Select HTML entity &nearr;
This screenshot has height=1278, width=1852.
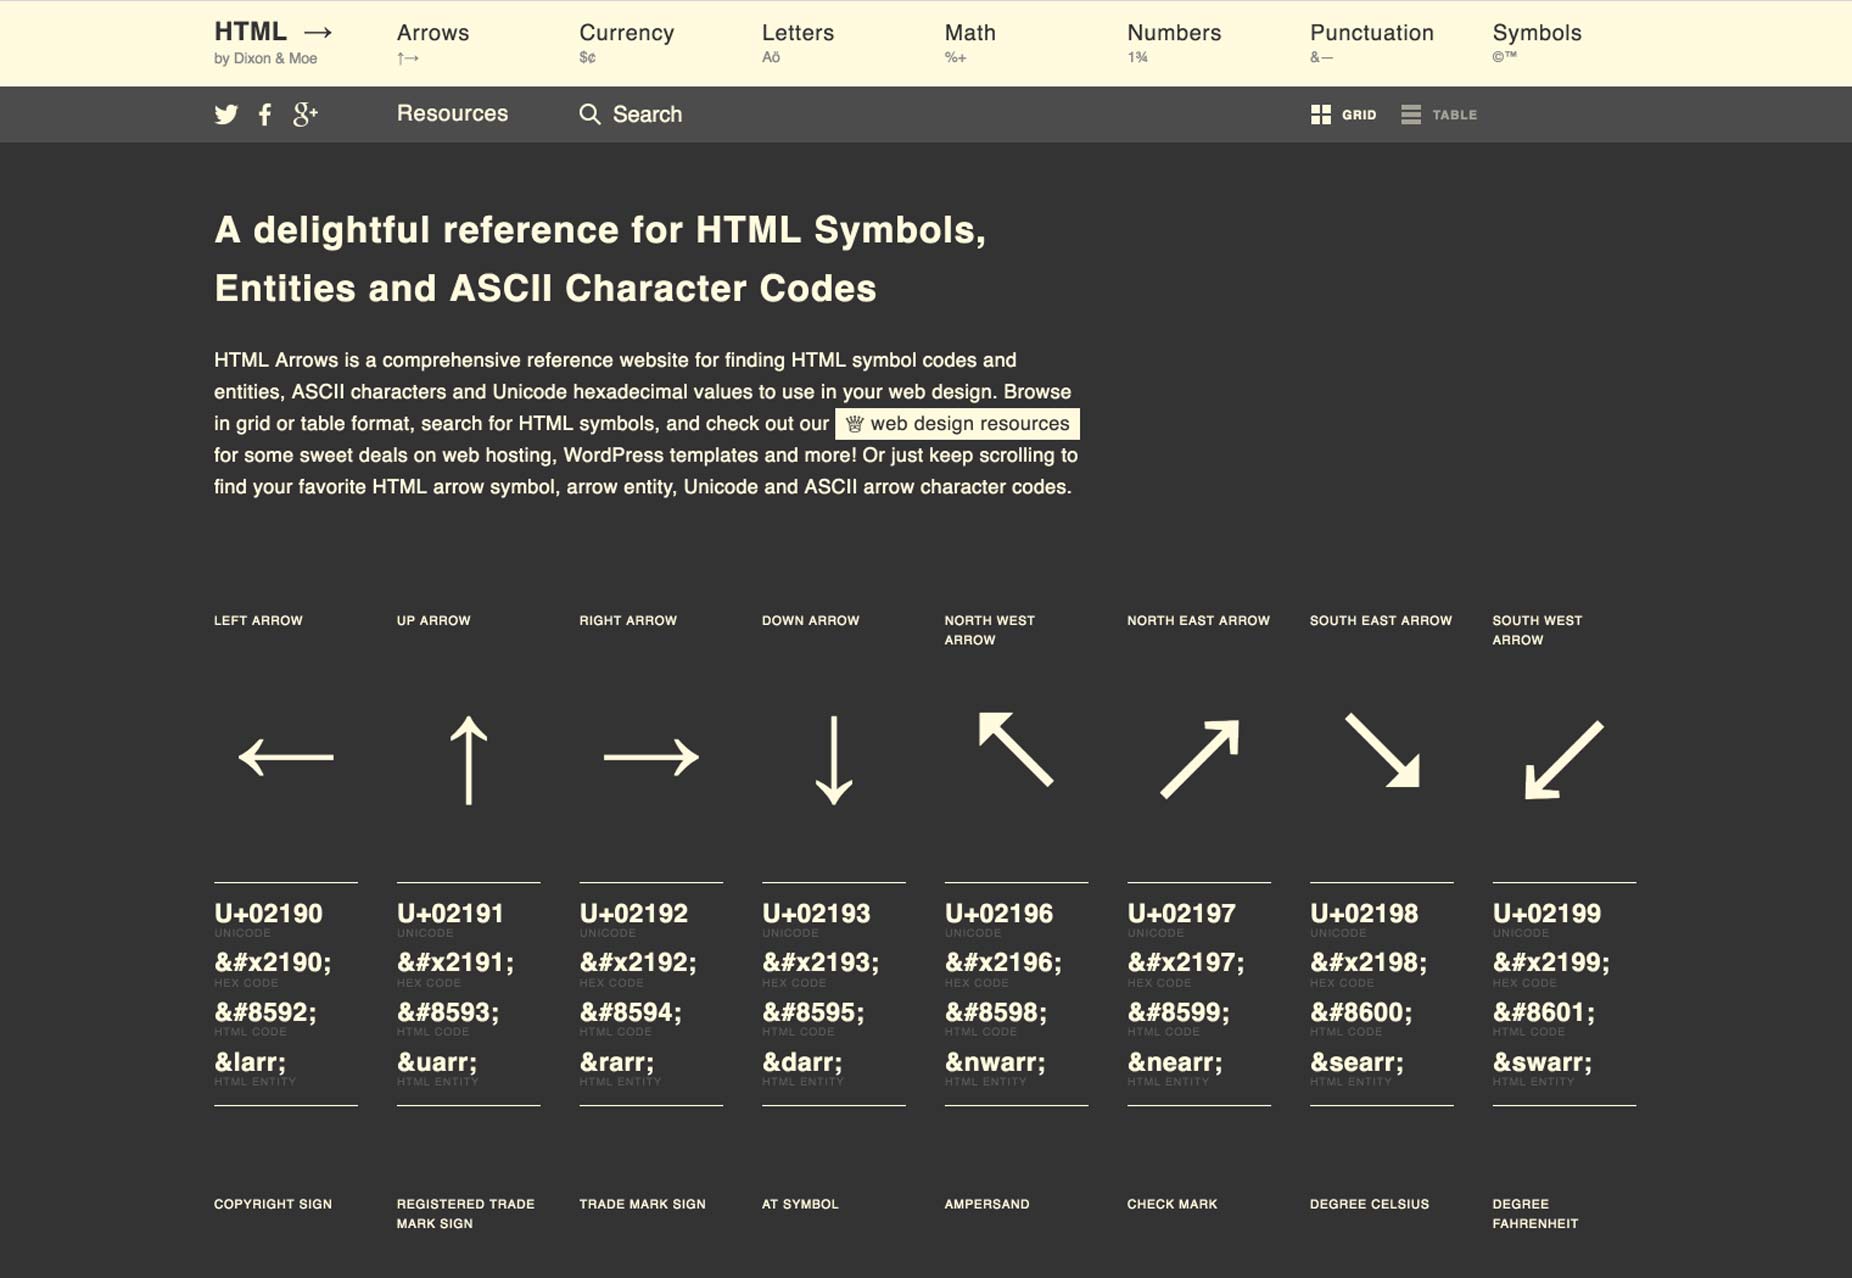point(1175,1062)
